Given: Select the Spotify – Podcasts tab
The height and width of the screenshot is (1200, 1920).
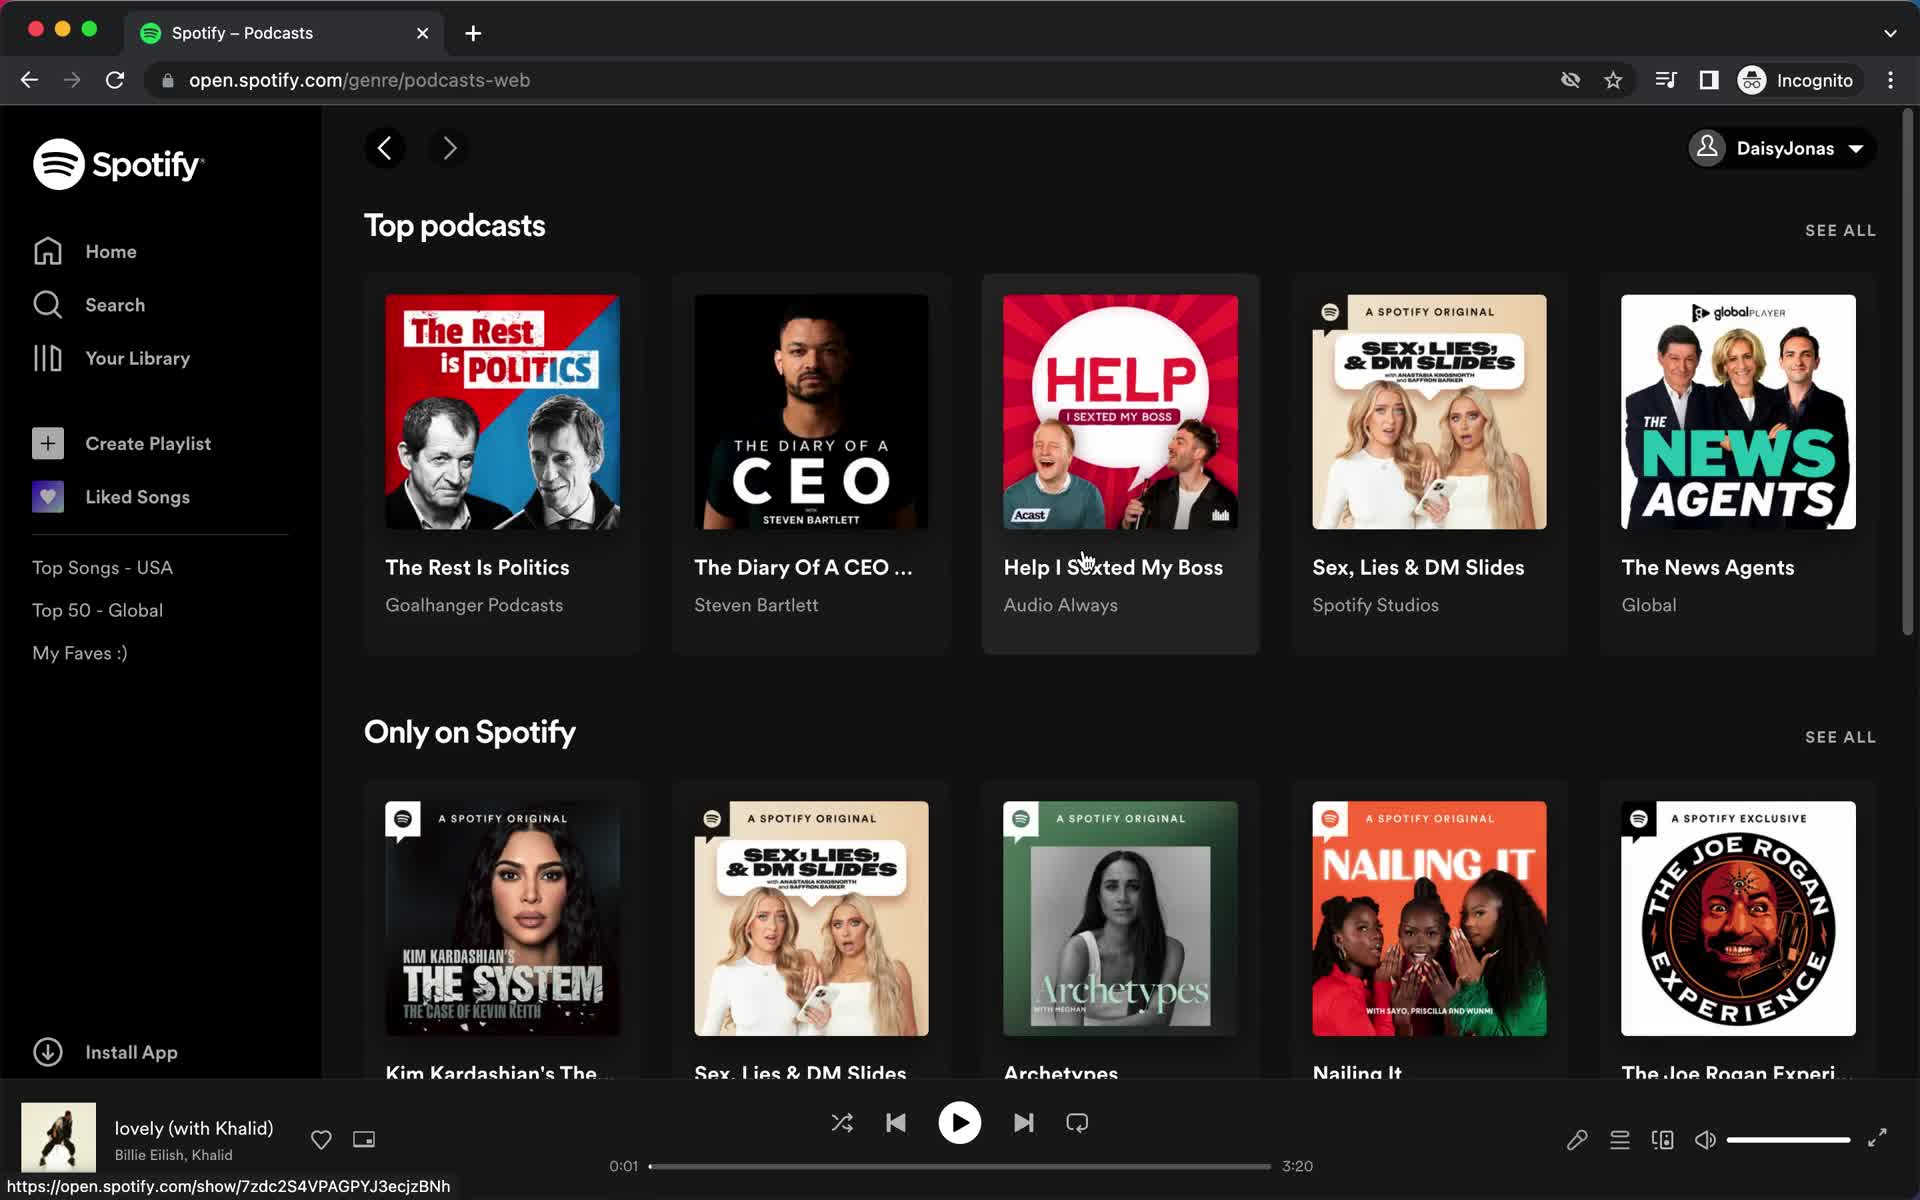Looking at the screenshot, I should 285,33.
